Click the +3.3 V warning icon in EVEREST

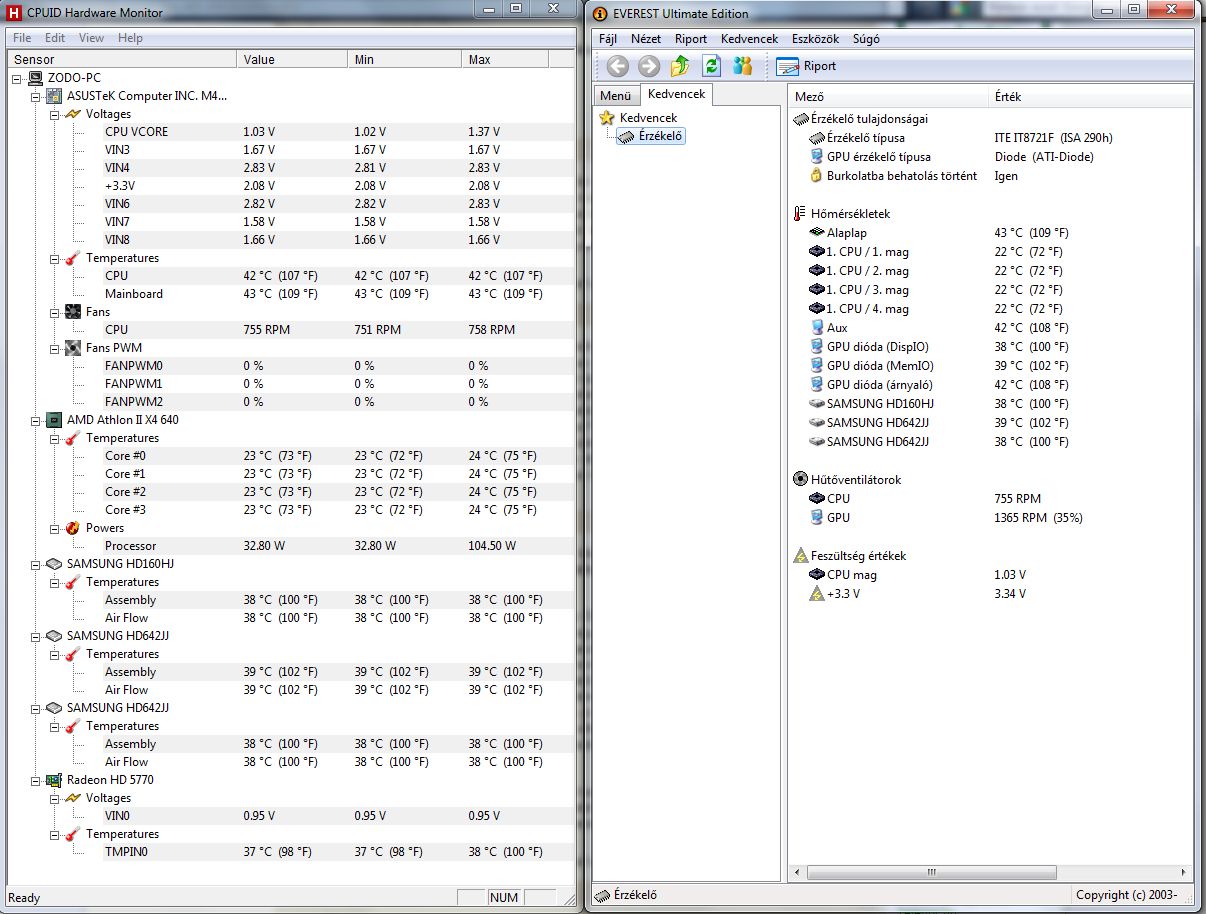click(816, 594)
